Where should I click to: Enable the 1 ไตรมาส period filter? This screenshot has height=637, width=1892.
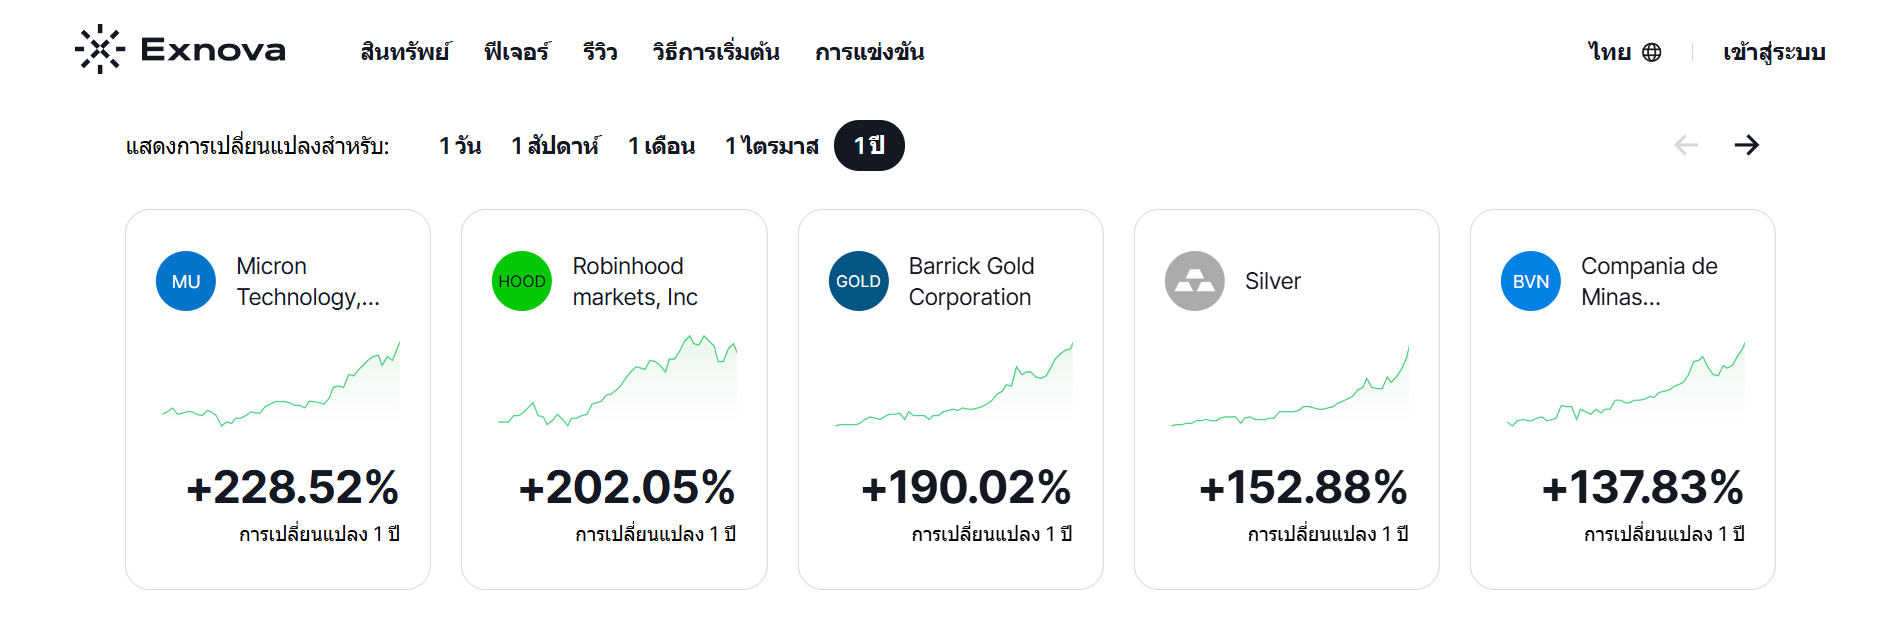772,145
